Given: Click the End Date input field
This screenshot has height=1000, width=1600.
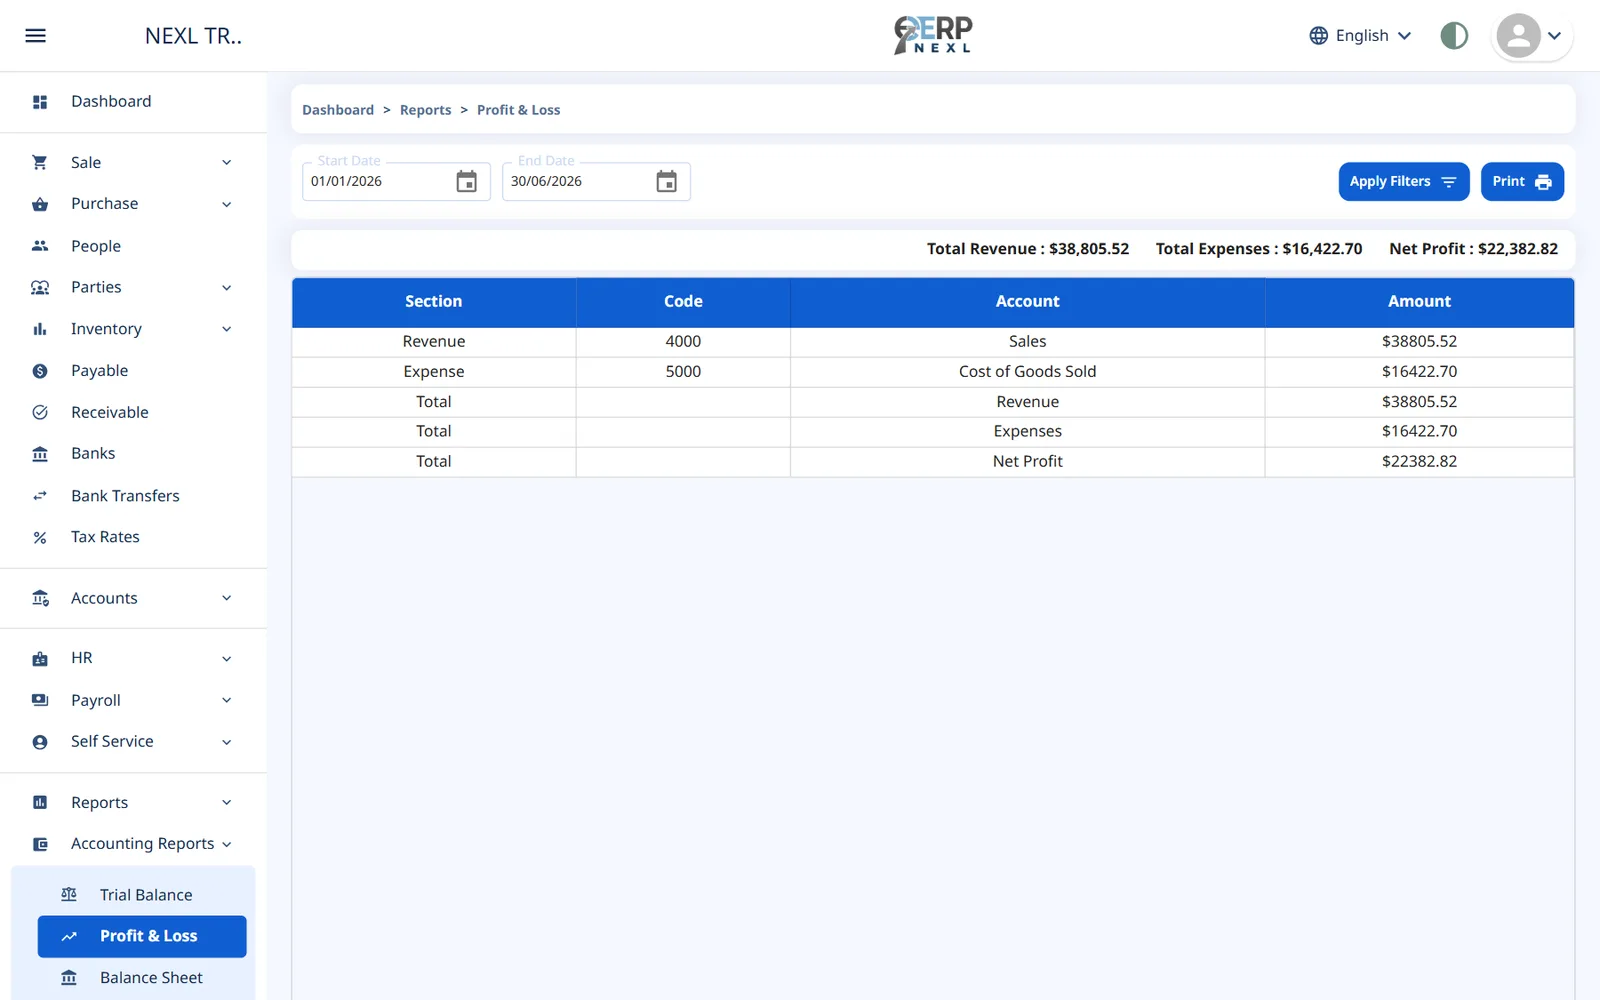Looking at the screenshot, I should (x=596, y=181).
